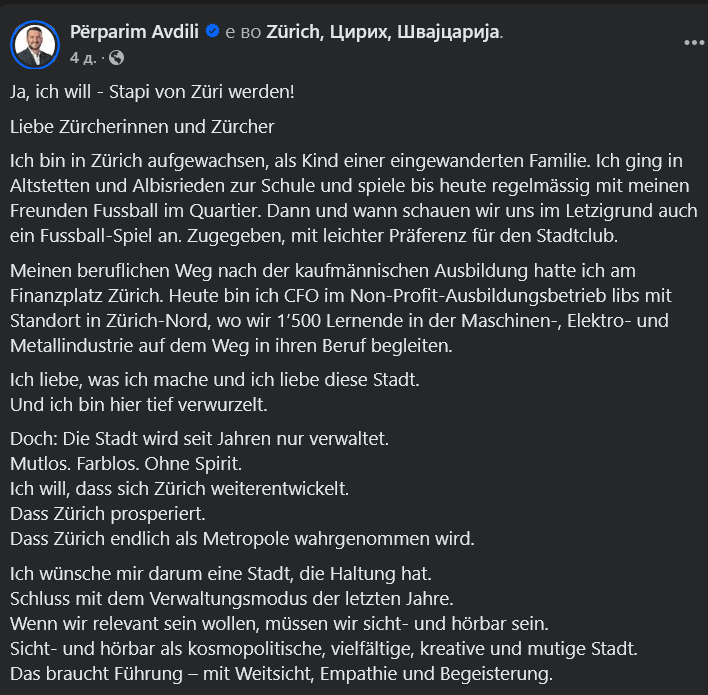The height and width of the screenshot is (695, 708).
Task: Click the line "Mutlos. Farblos. Ohne Spirit."
Action: pyautogui.click(x=126, y=465)
